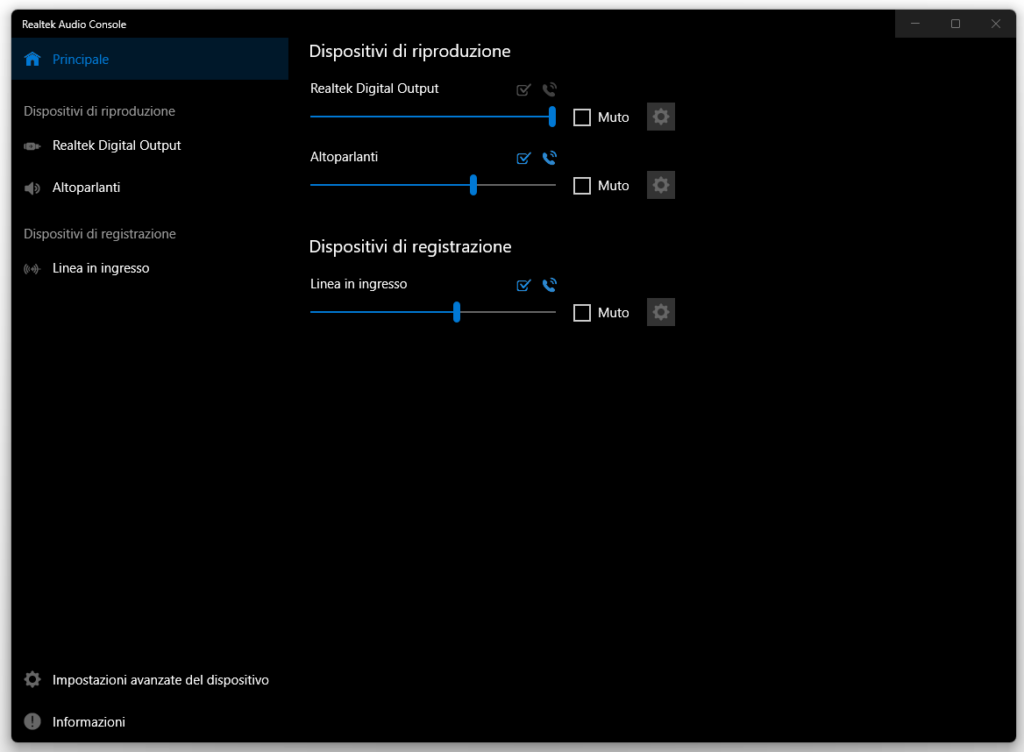Toggle Linea in ingresso communication phone icon
The height and width of the screenshot is (752, 1024).
click(x=549, y=285)
